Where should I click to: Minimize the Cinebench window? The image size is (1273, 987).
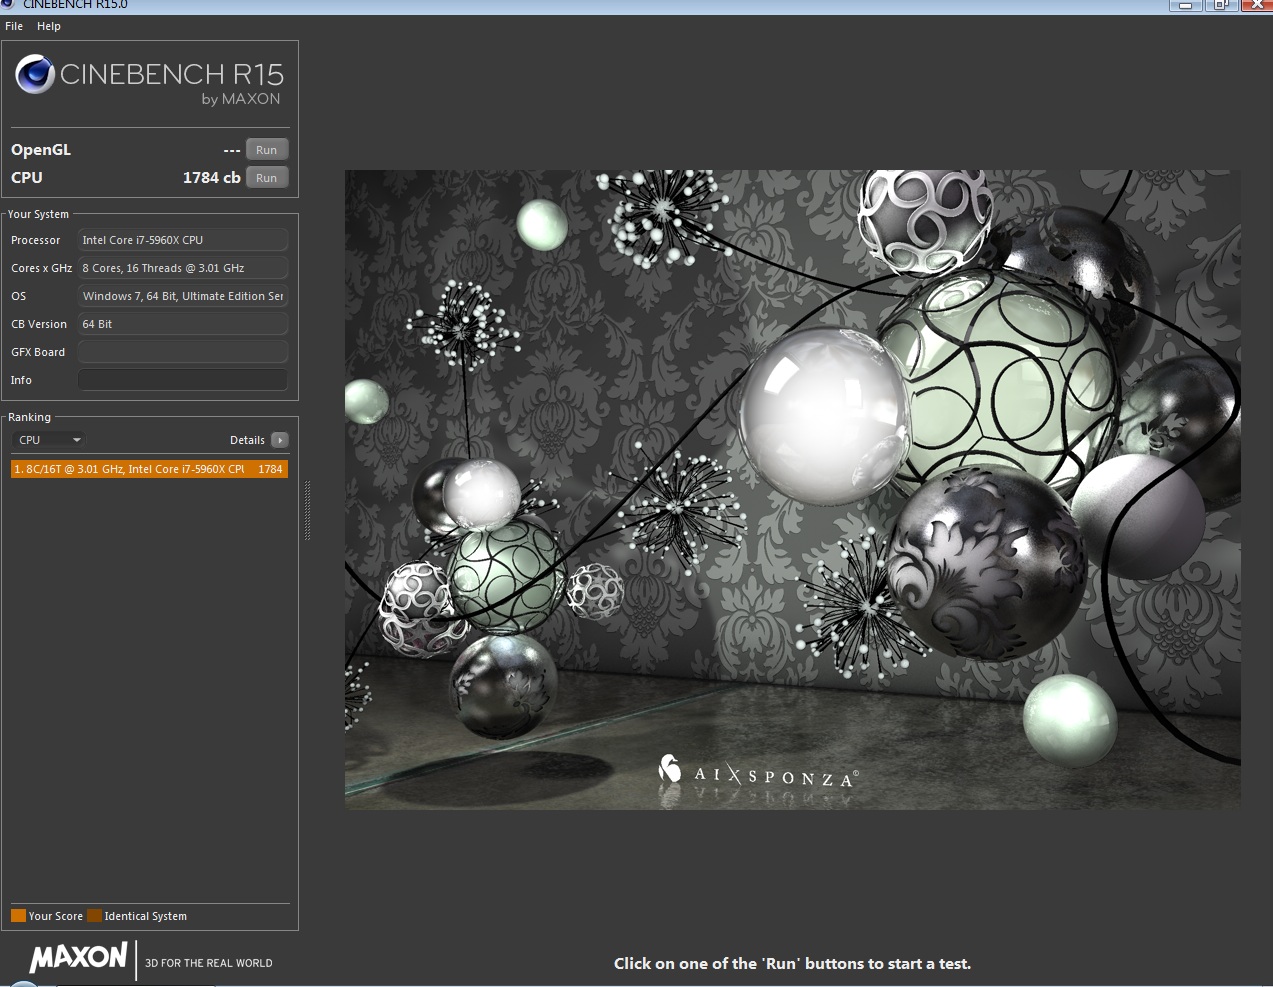pos(1185,5)
